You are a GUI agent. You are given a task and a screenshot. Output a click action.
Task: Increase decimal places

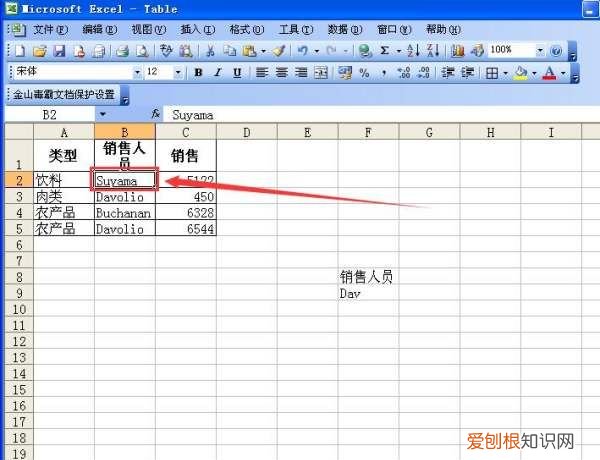click(x=404, y=72)
